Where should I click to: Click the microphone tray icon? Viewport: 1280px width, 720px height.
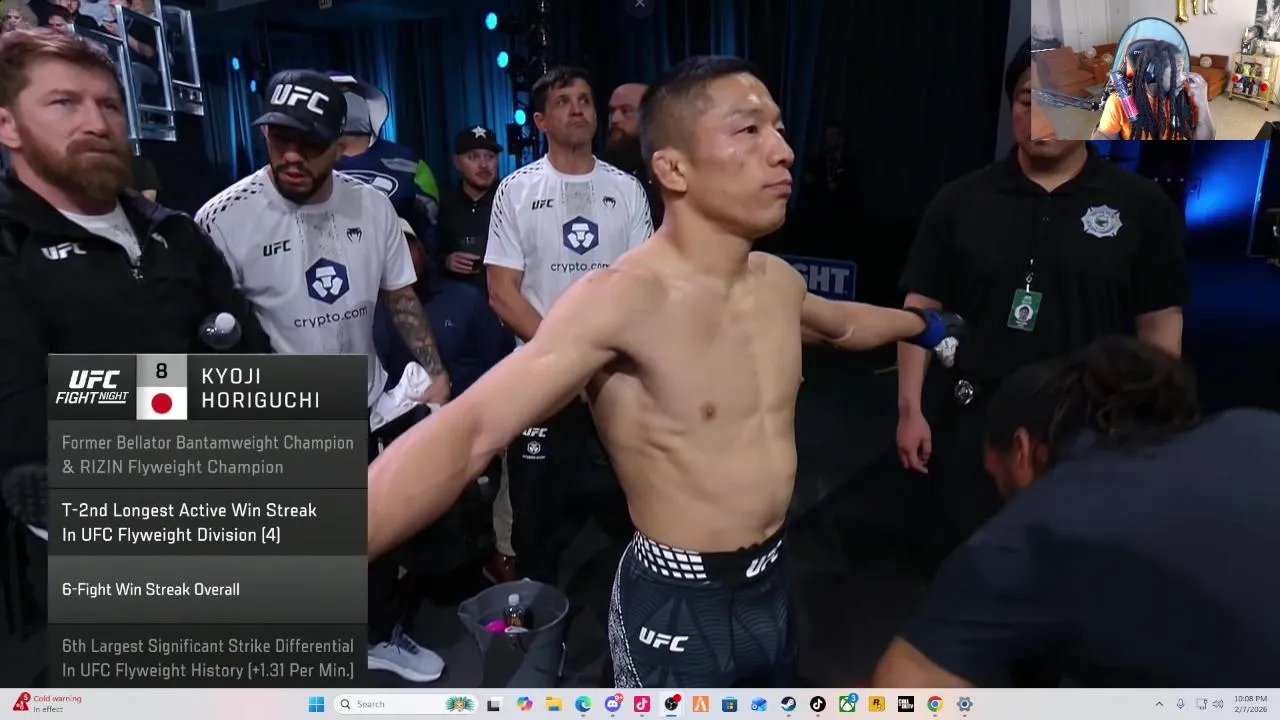click(1181, 704)
